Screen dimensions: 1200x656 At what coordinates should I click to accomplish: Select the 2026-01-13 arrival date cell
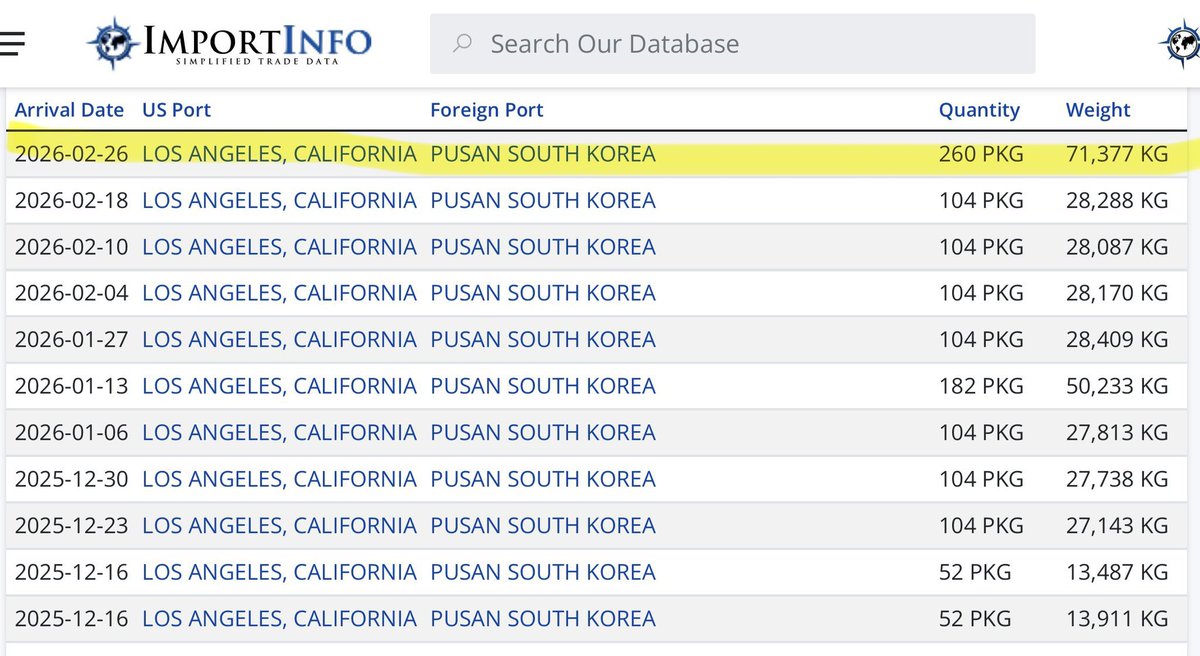(71, 386)
